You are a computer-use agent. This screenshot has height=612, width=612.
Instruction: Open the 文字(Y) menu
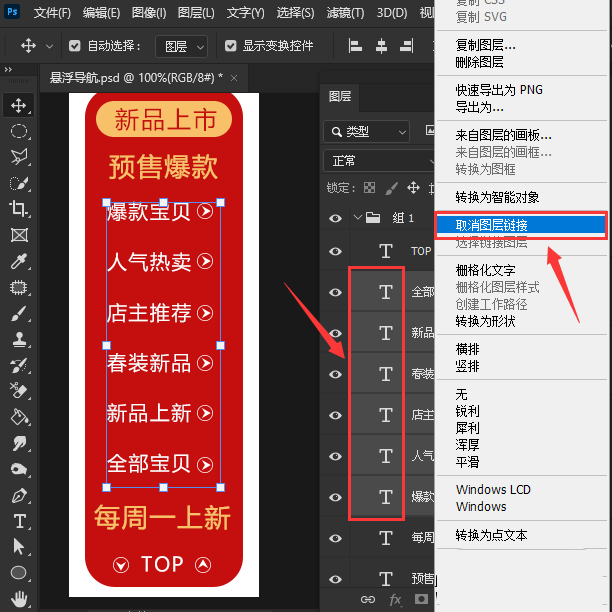[246, 13]
